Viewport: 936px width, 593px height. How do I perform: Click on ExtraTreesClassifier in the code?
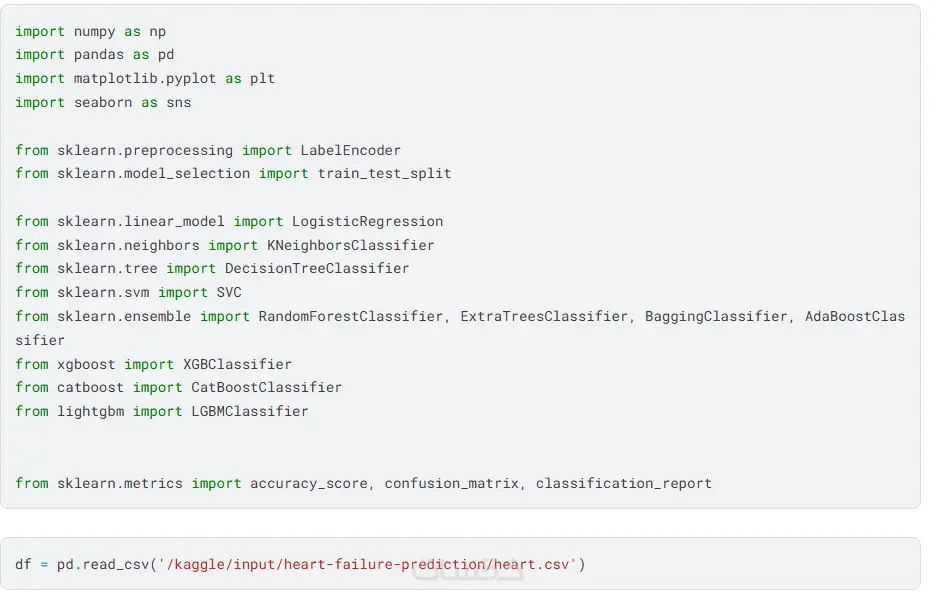tap(543, 316)
